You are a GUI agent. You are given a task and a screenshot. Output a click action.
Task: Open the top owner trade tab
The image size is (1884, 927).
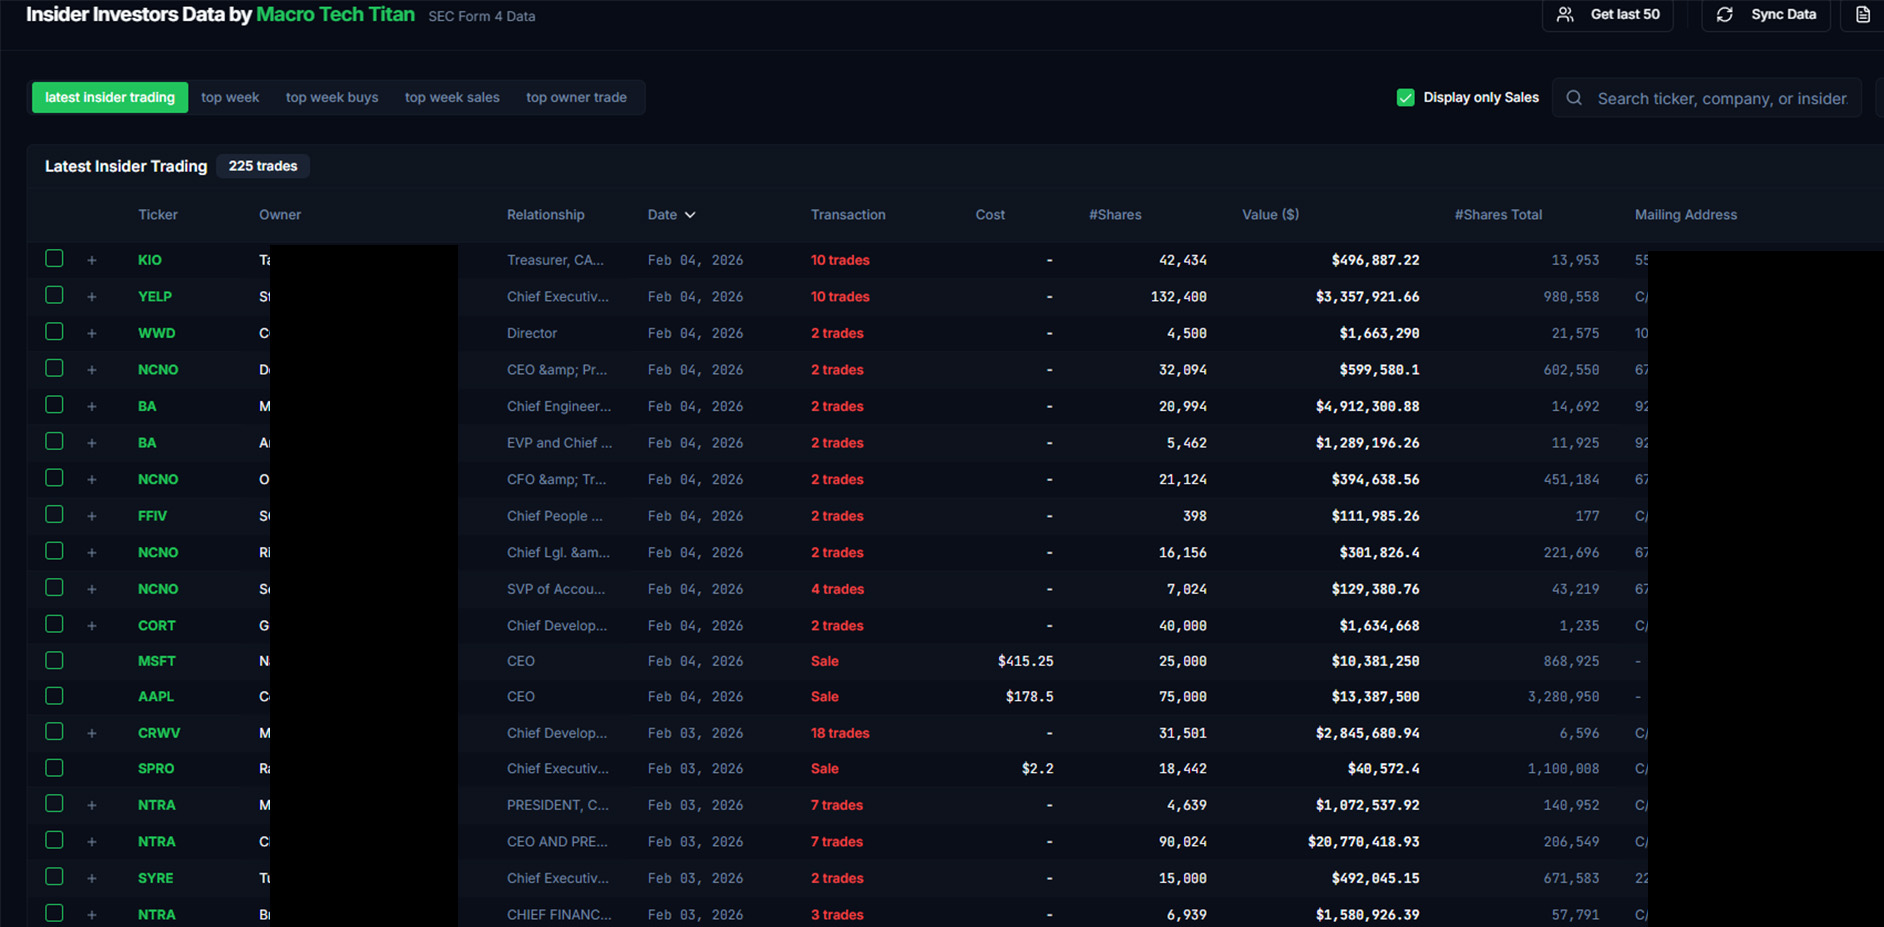[576, 97]
